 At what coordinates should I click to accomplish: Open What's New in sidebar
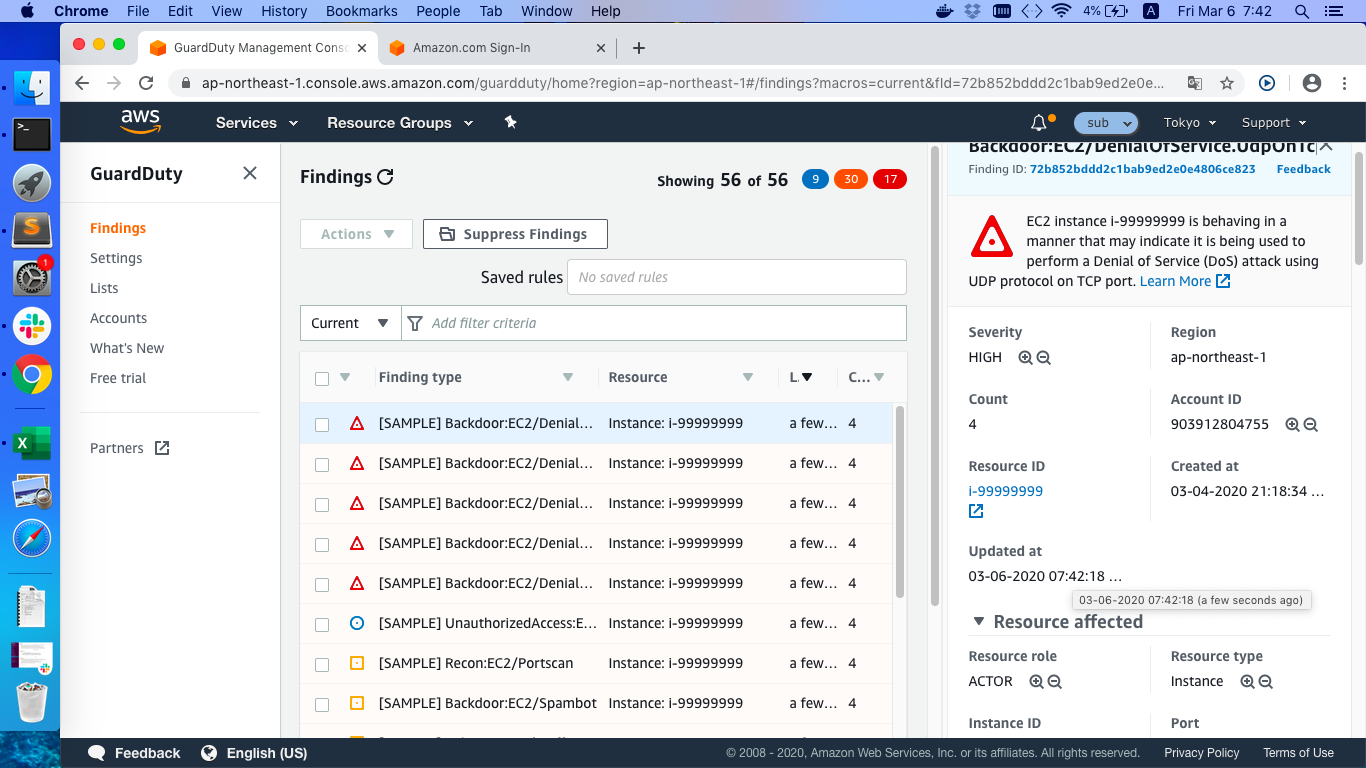(127, 348)
